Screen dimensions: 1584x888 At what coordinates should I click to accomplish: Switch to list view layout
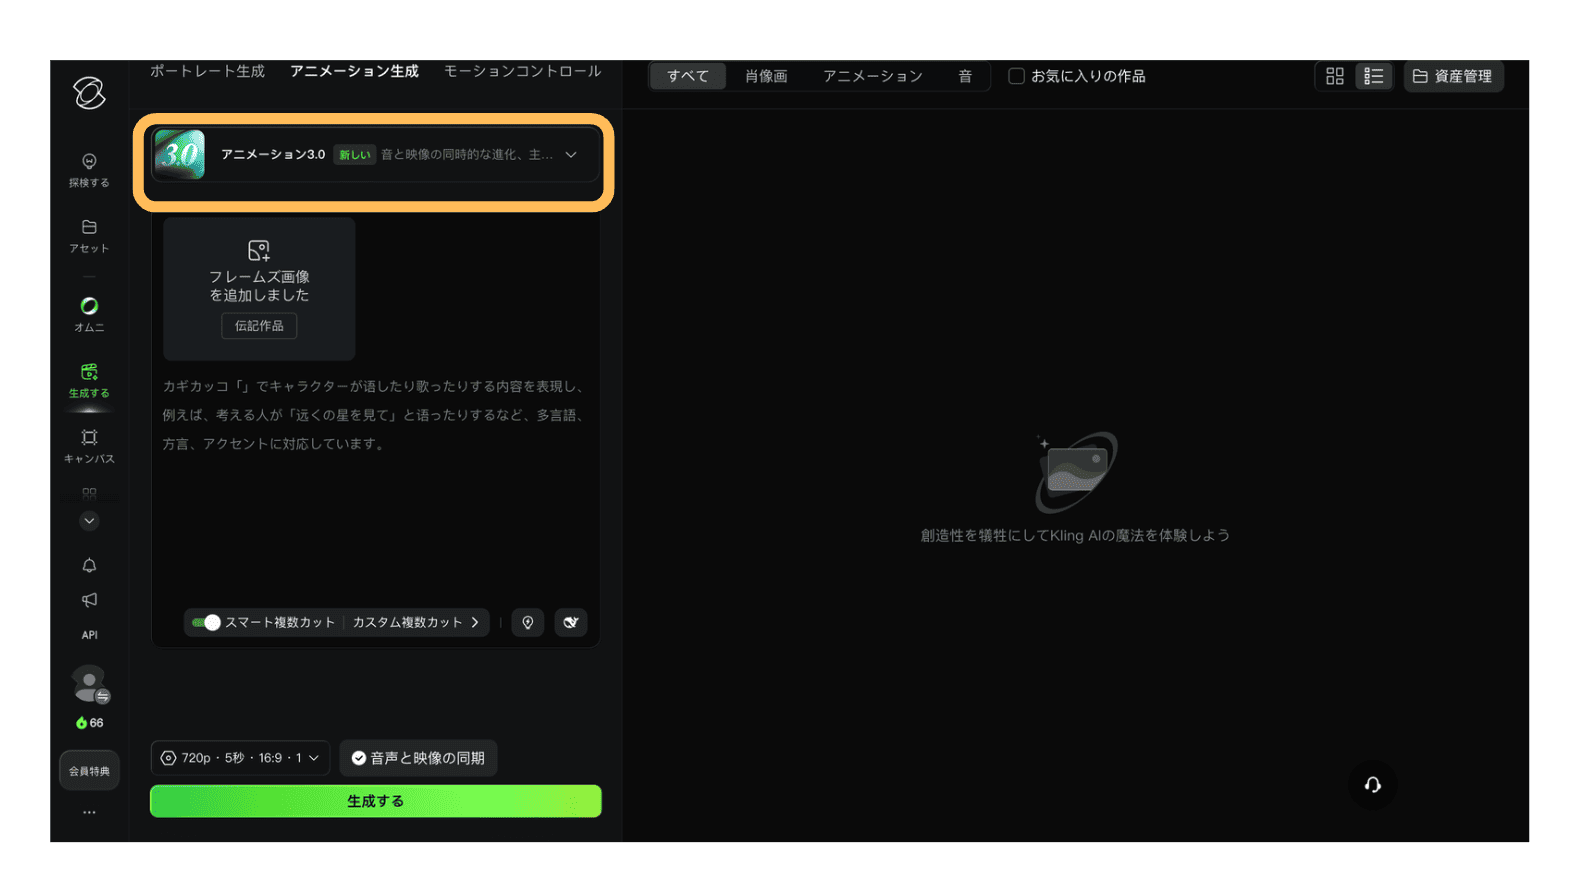[x=1373, y=76]
